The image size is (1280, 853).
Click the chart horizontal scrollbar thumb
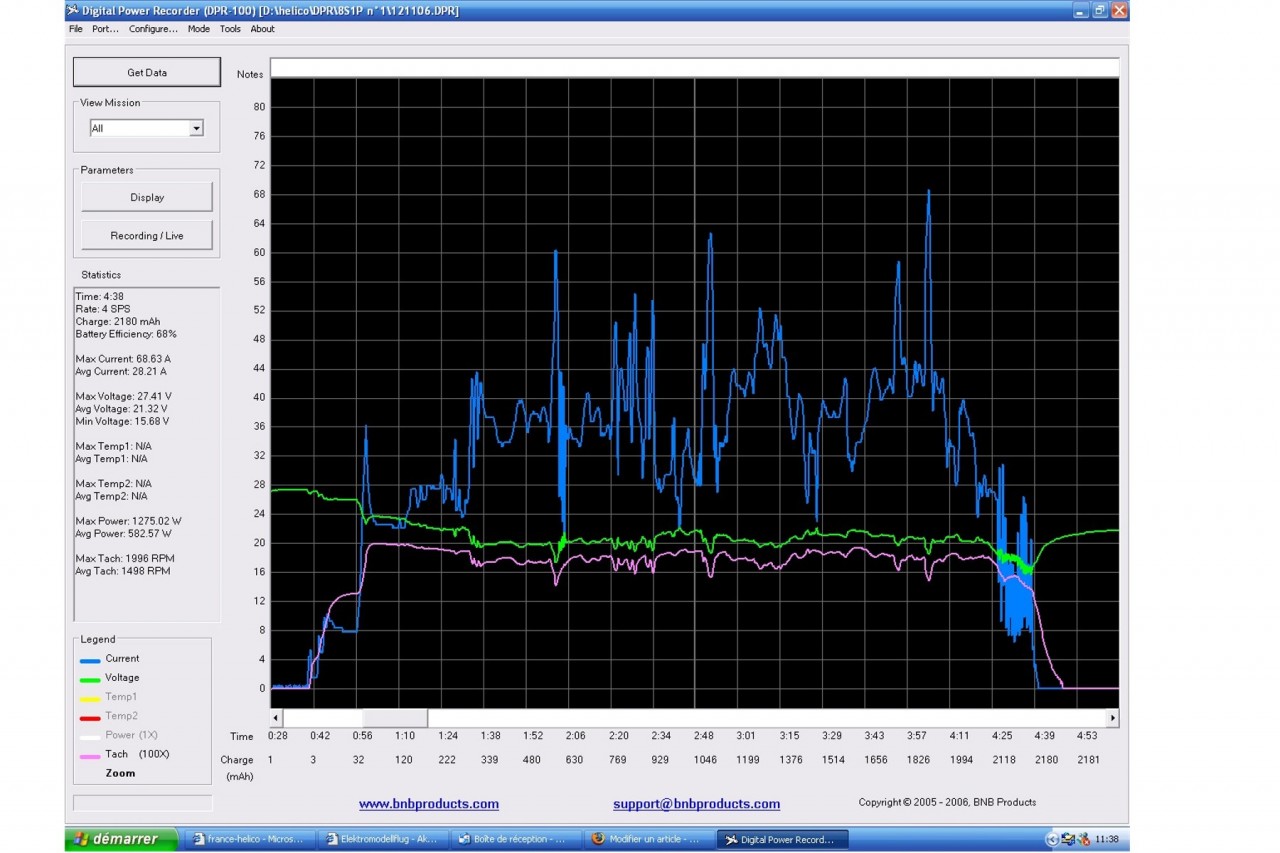(x=395, y=718)
